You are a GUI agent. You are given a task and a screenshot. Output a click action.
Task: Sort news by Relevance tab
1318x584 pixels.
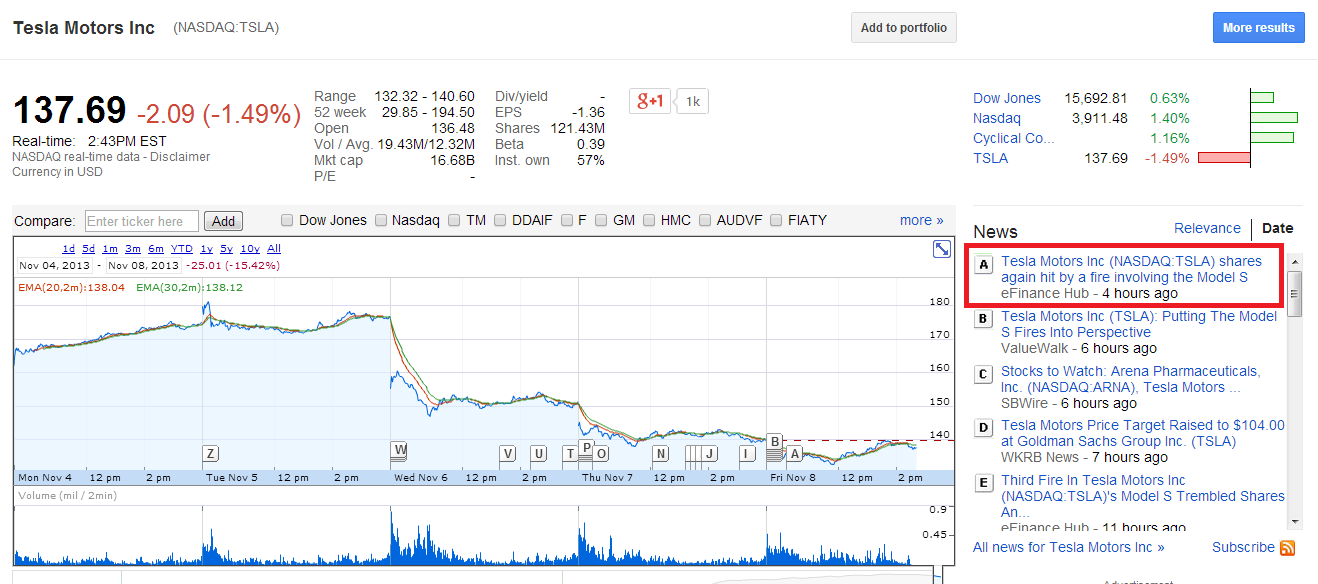[1207, 228]
